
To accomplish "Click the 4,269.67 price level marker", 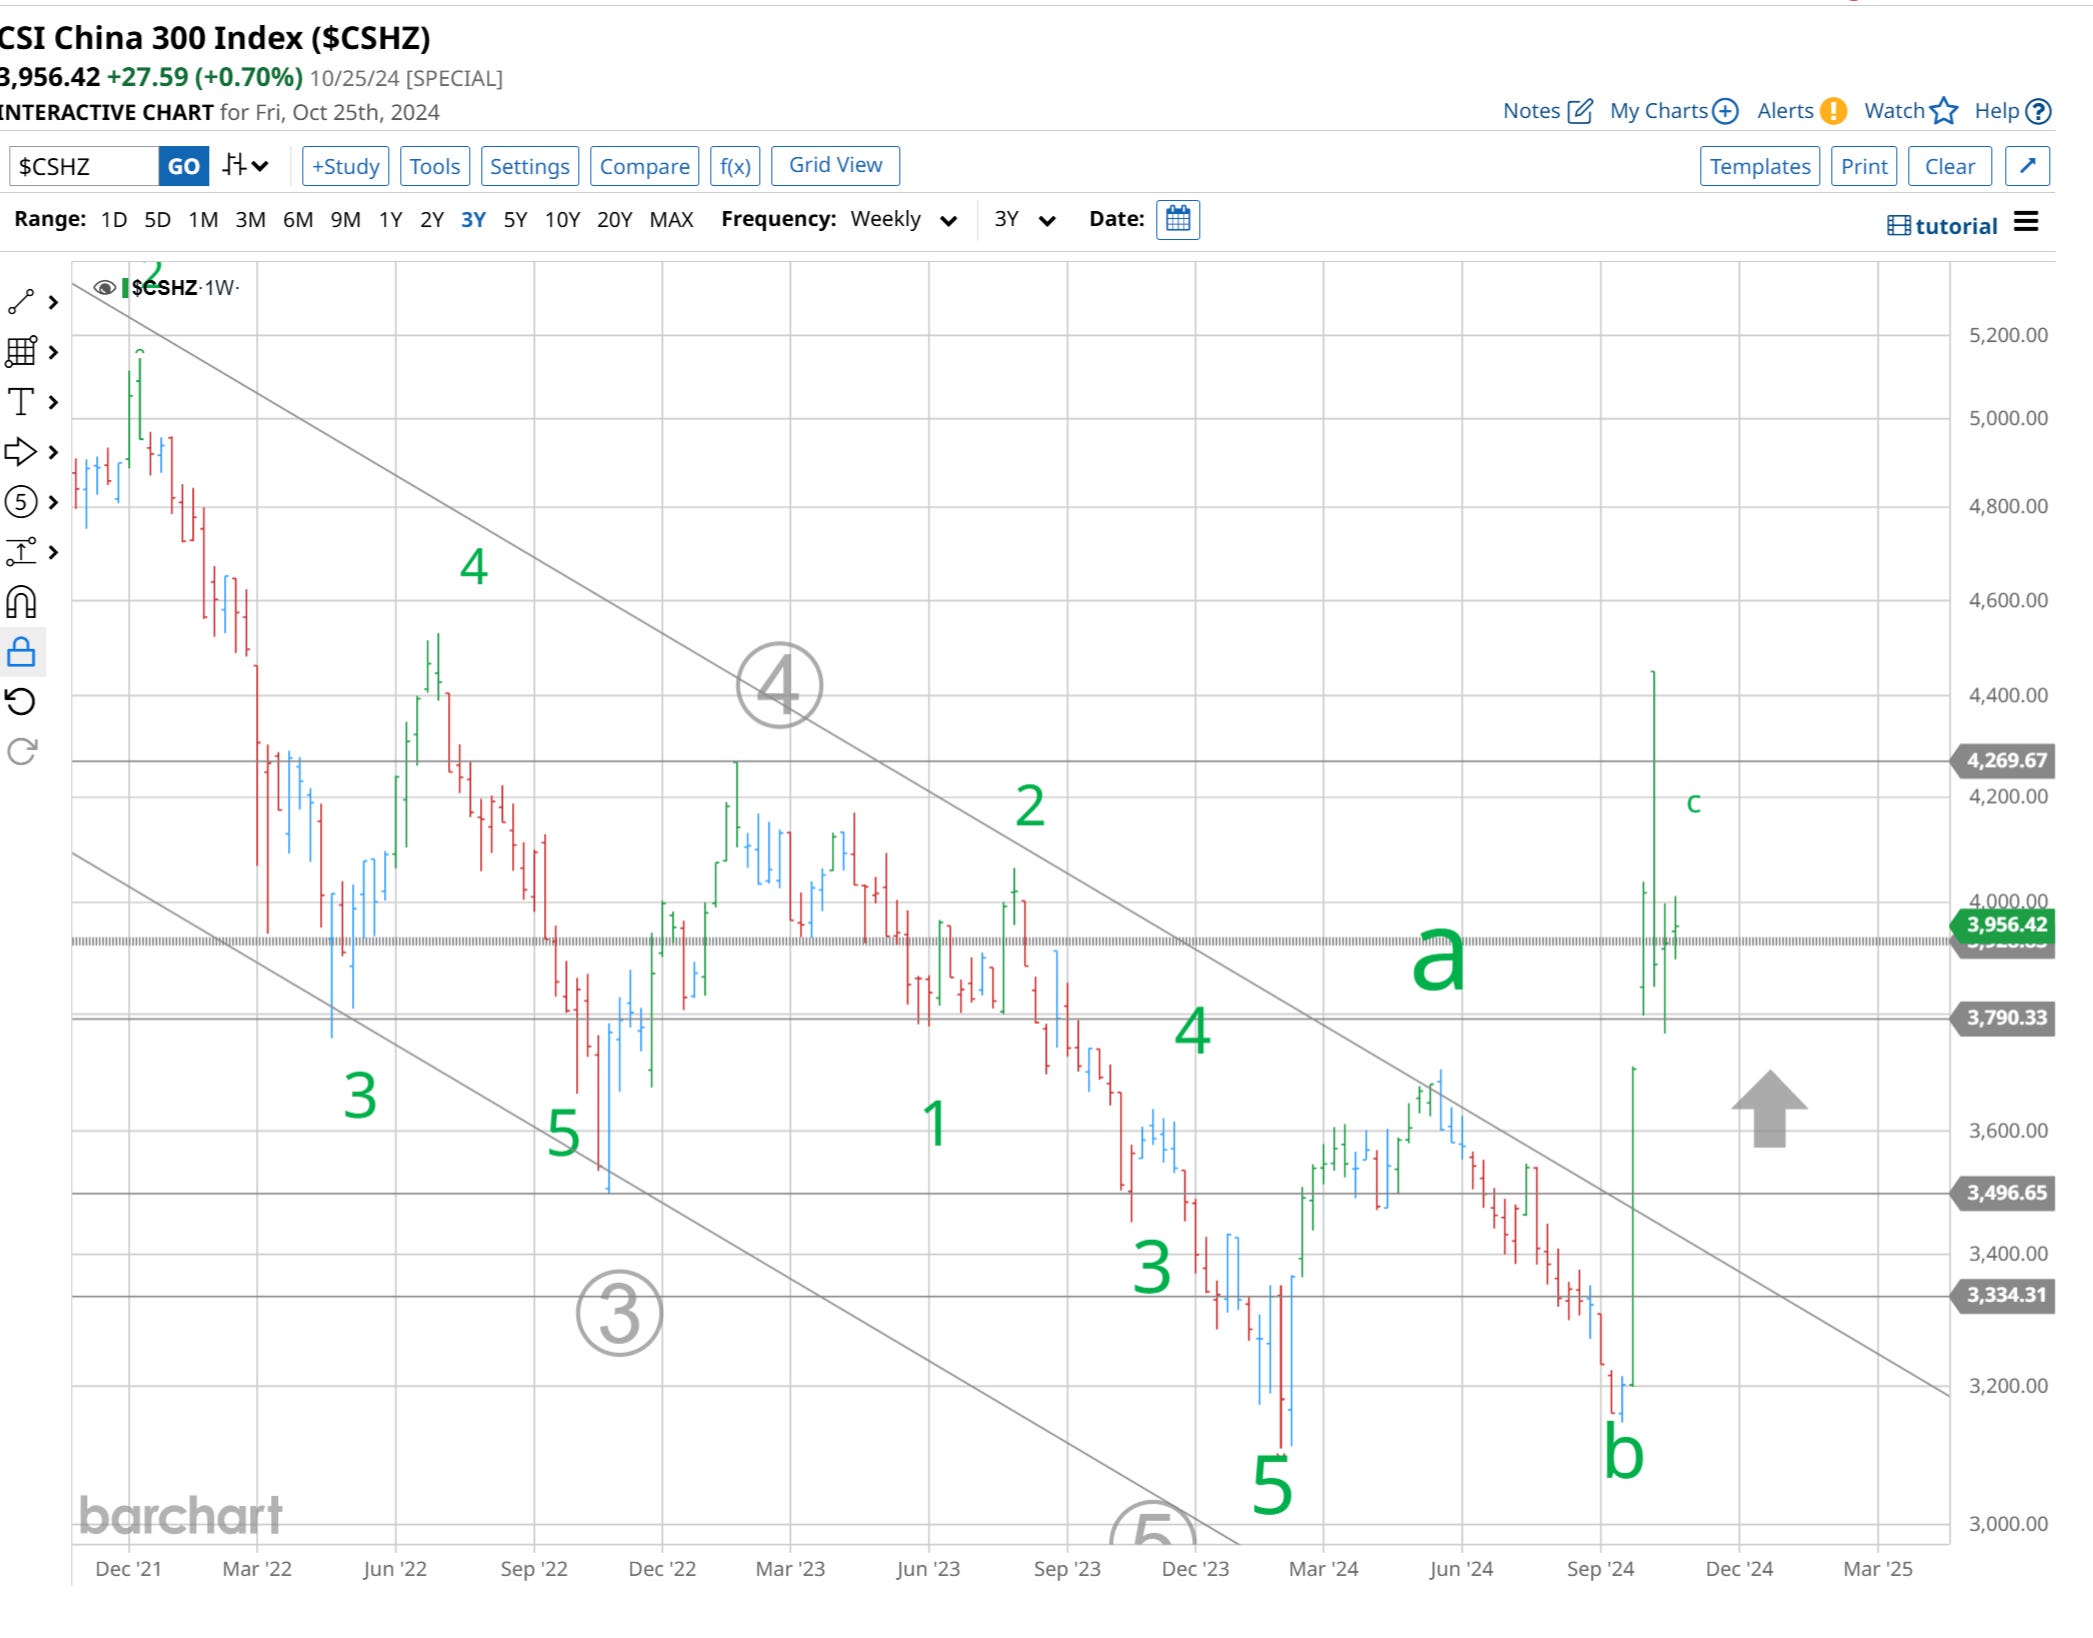I will click(x=2005, y=761).
